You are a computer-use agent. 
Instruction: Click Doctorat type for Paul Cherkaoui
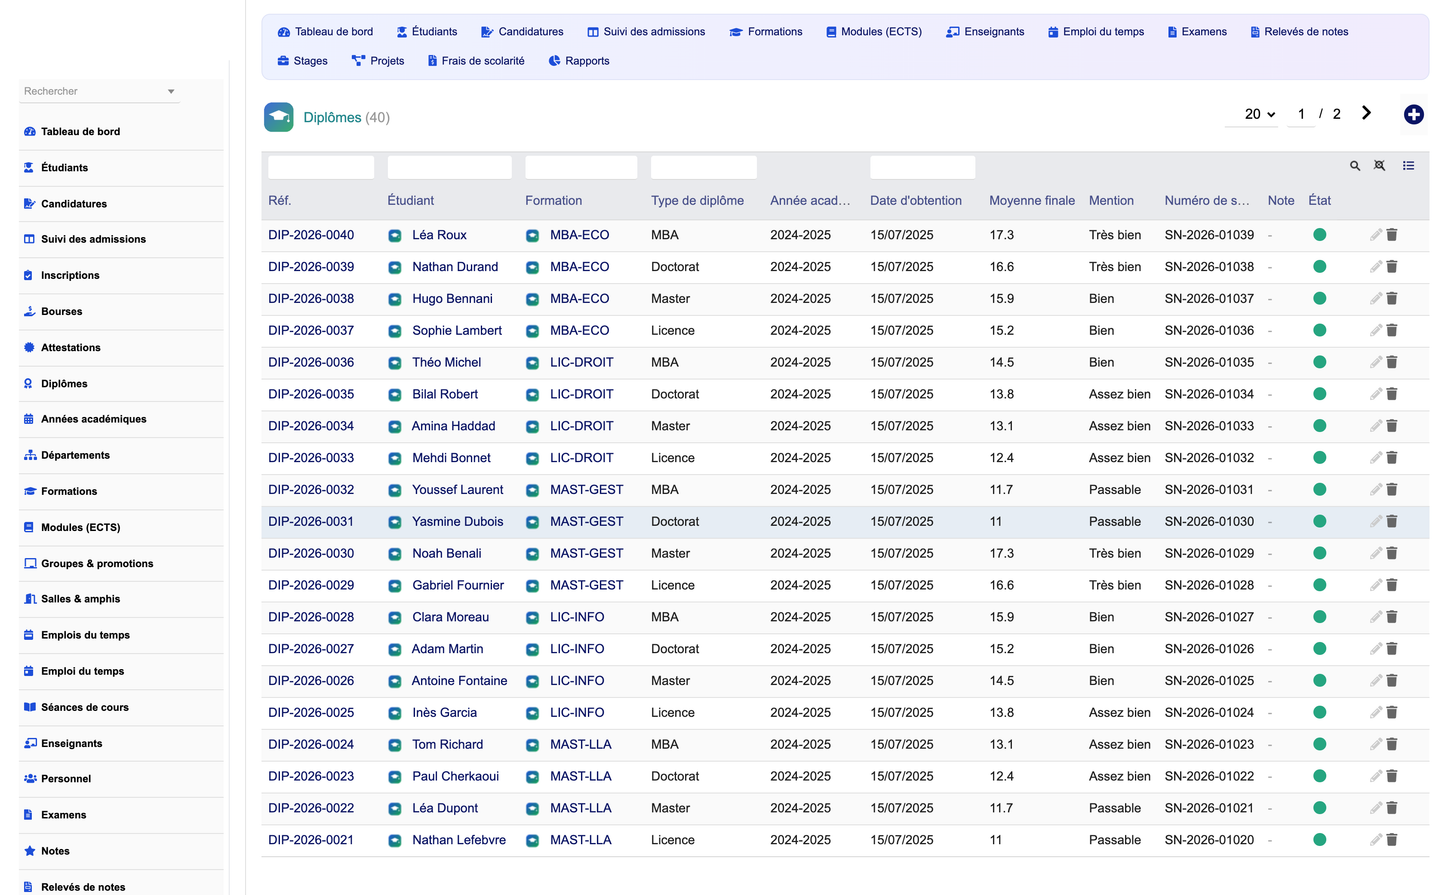tap(675, 777)
